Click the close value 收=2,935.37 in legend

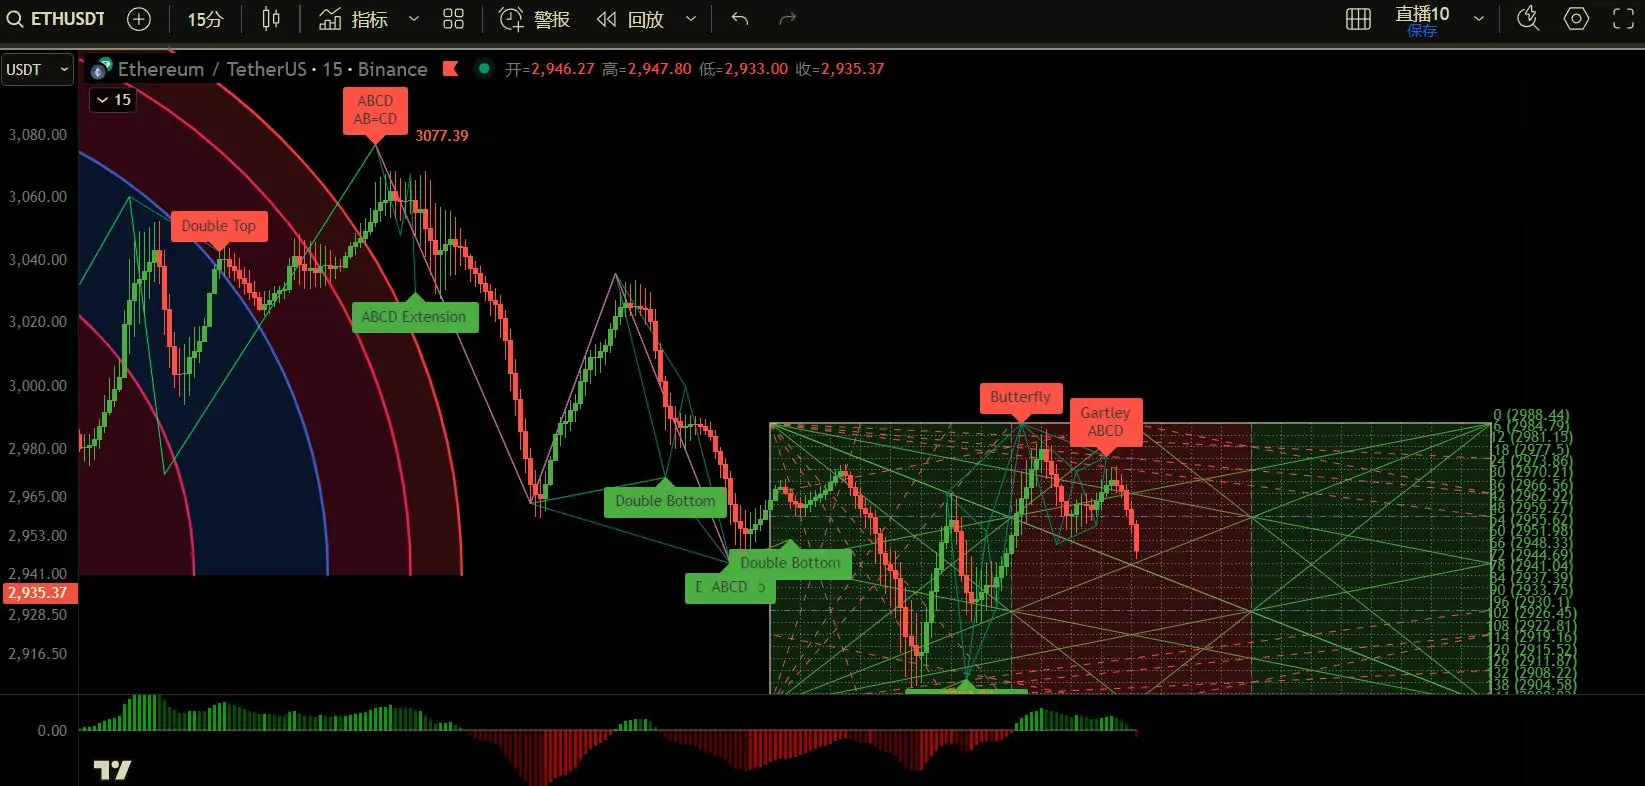(840, 69)
